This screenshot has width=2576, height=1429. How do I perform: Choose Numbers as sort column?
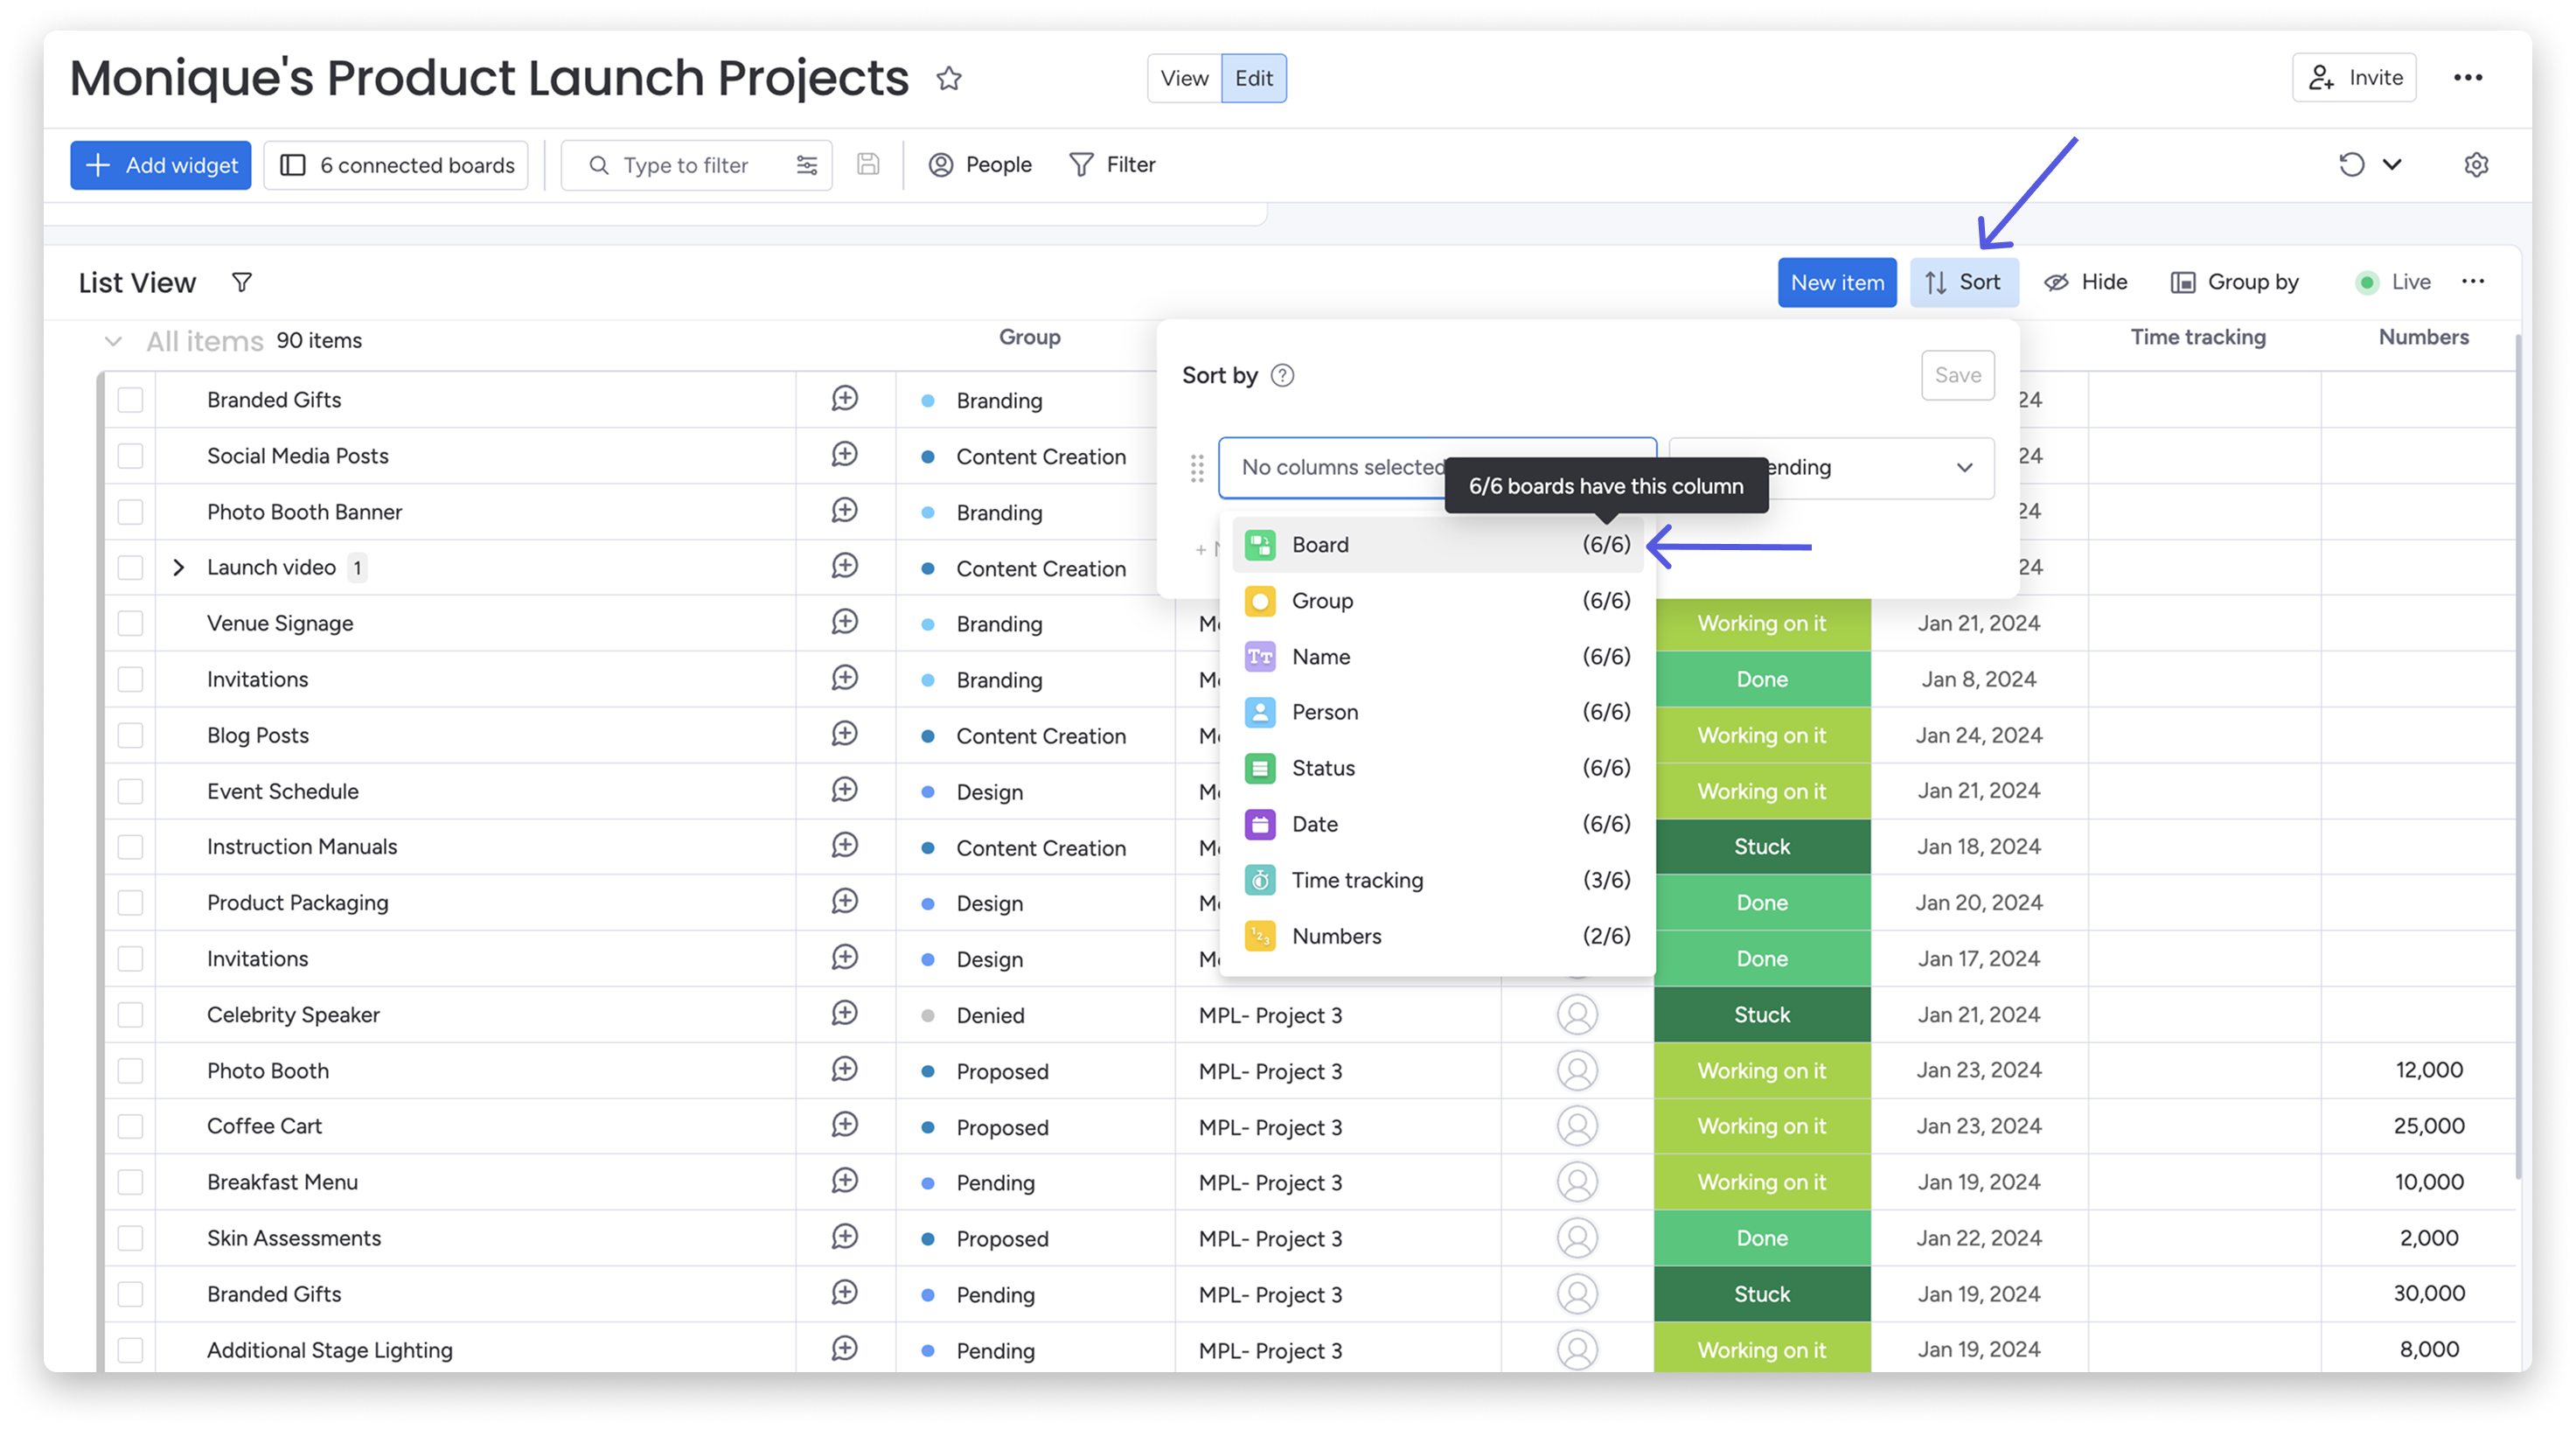click(x=1437, y=936)
